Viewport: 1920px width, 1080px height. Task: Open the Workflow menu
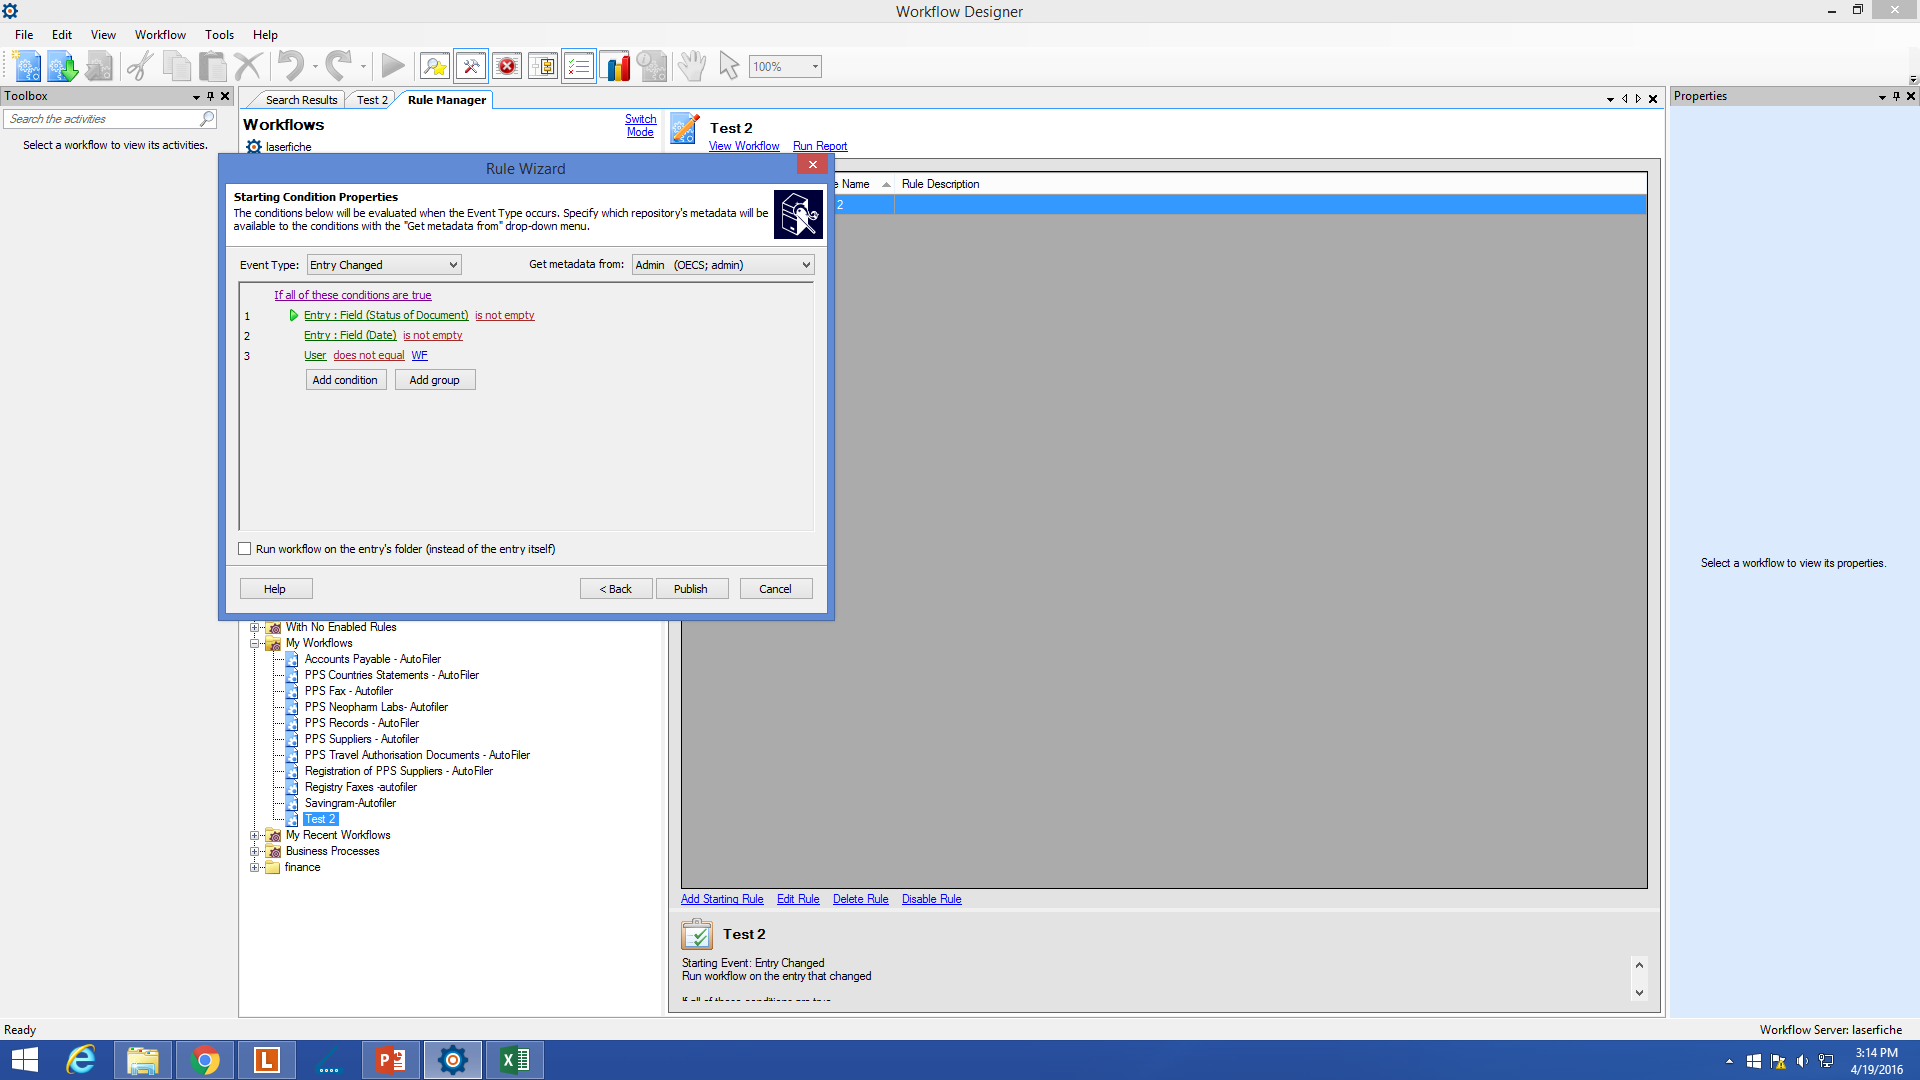[x=160, y=35]
